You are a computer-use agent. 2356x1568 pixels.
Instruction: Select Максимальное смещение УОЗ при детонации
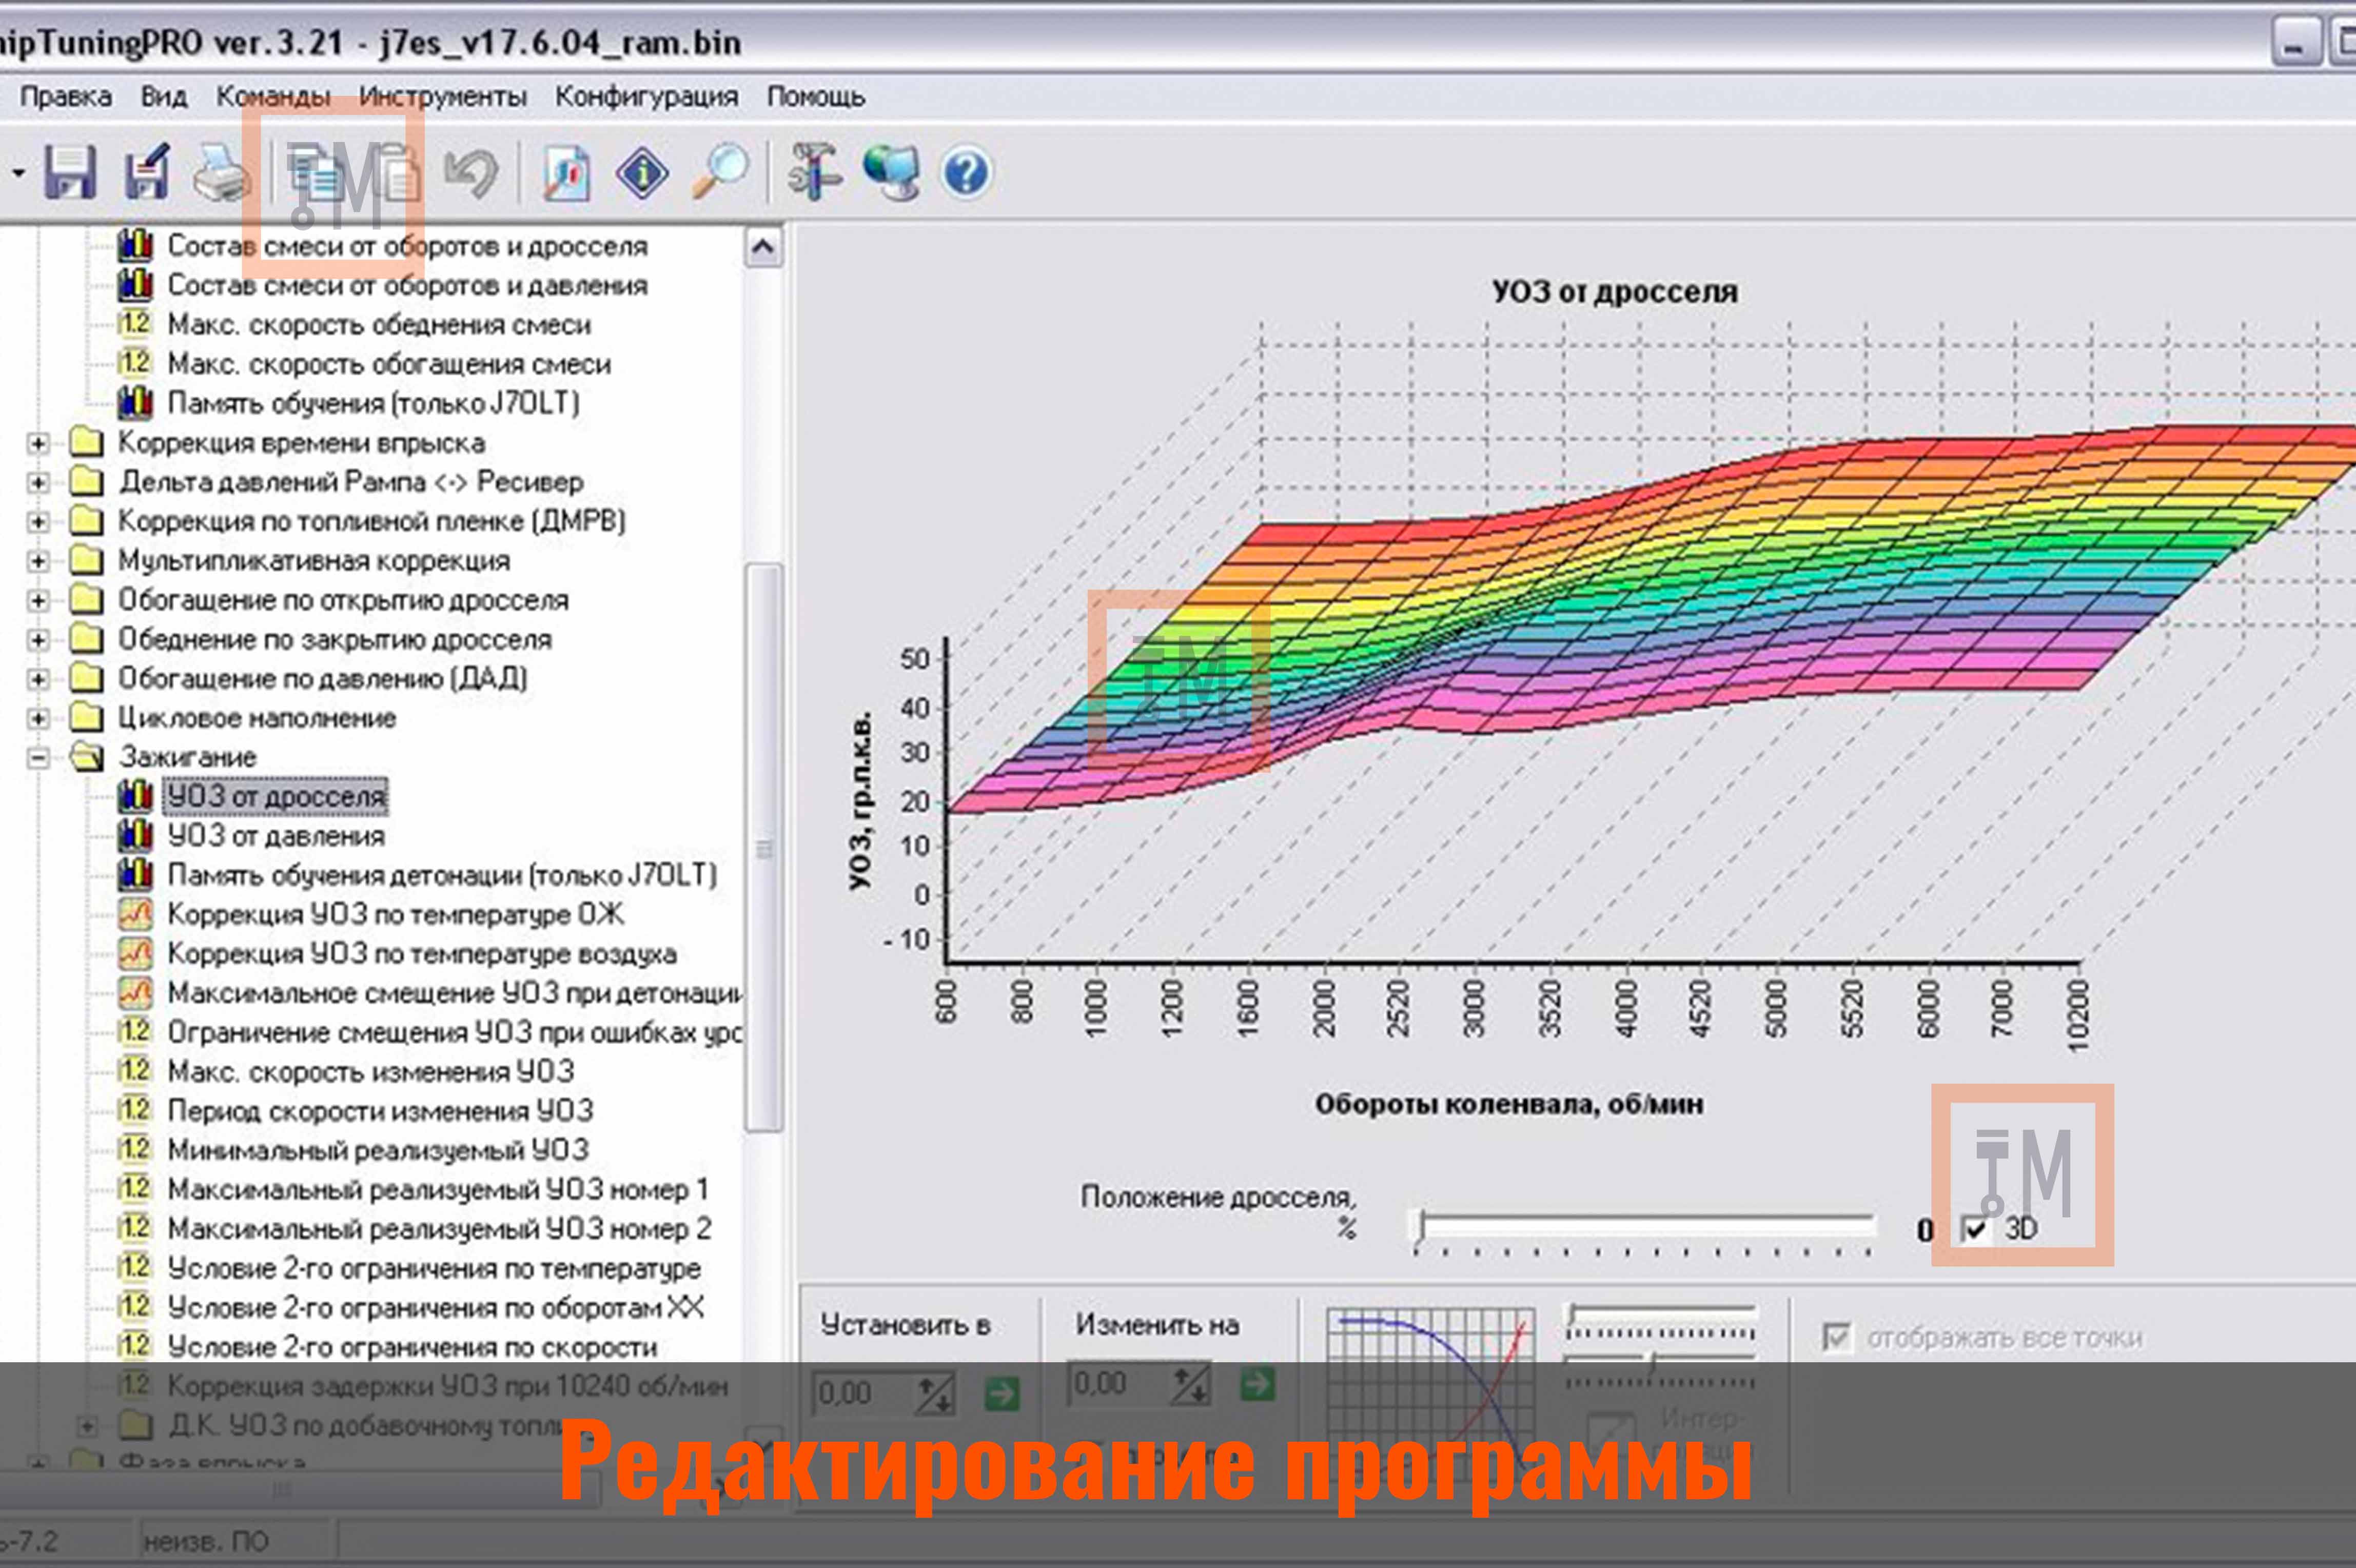(455, 993)
